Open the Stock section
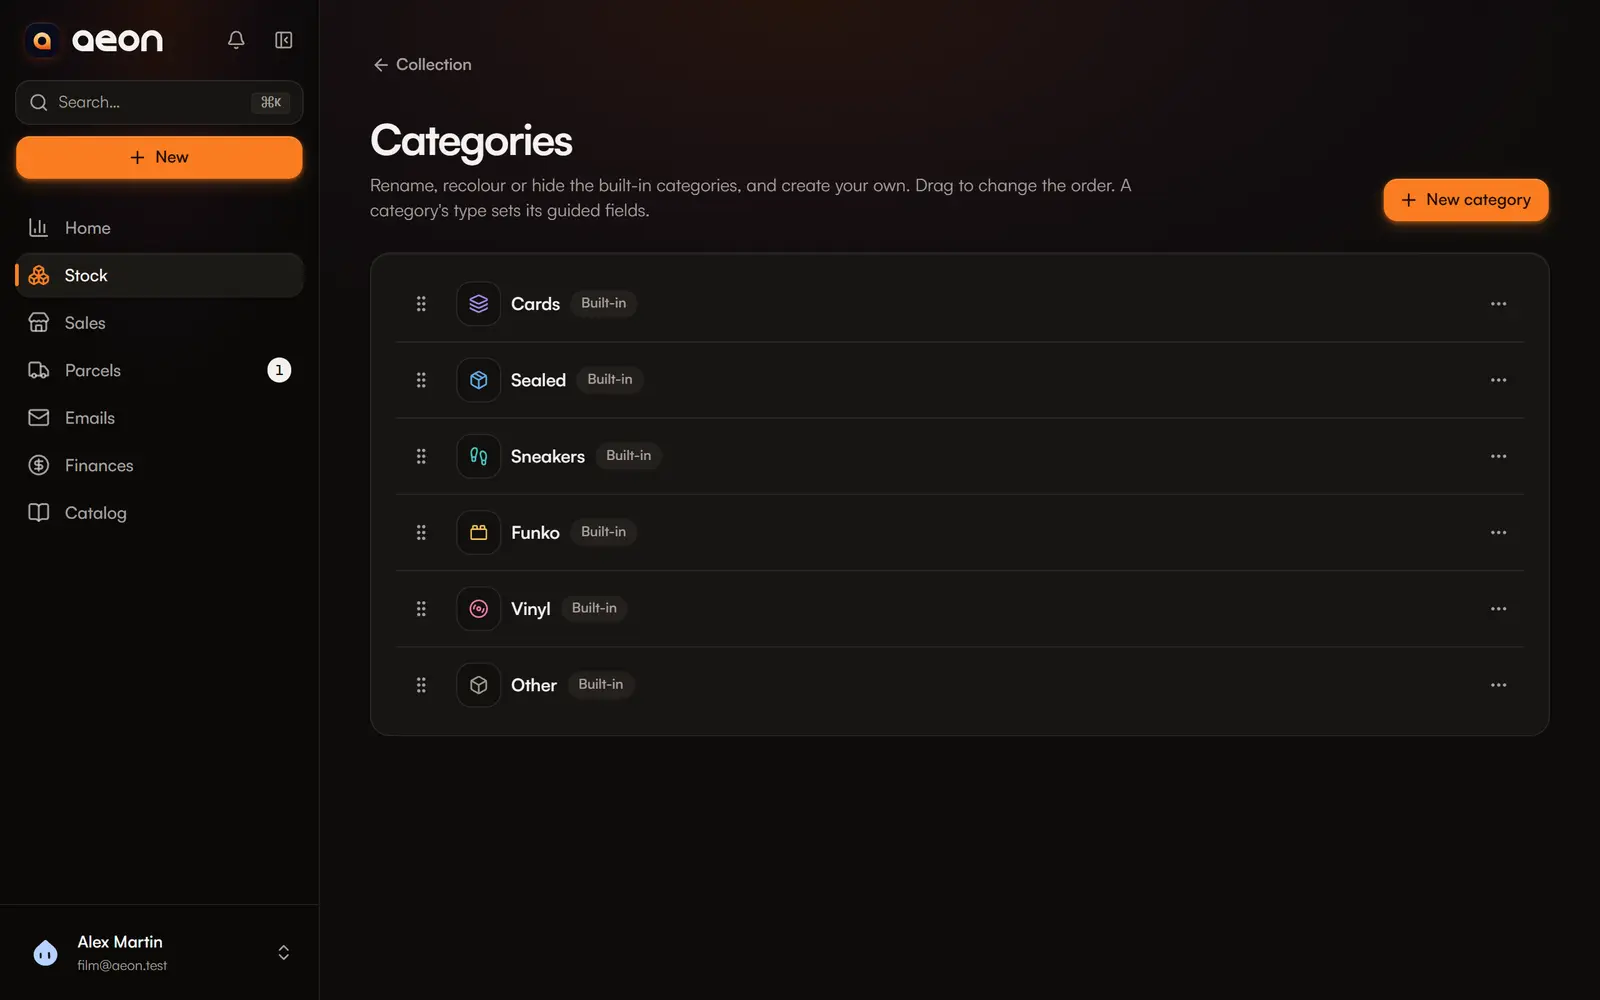This screenshot has height=1000, width=1600. 159,275
